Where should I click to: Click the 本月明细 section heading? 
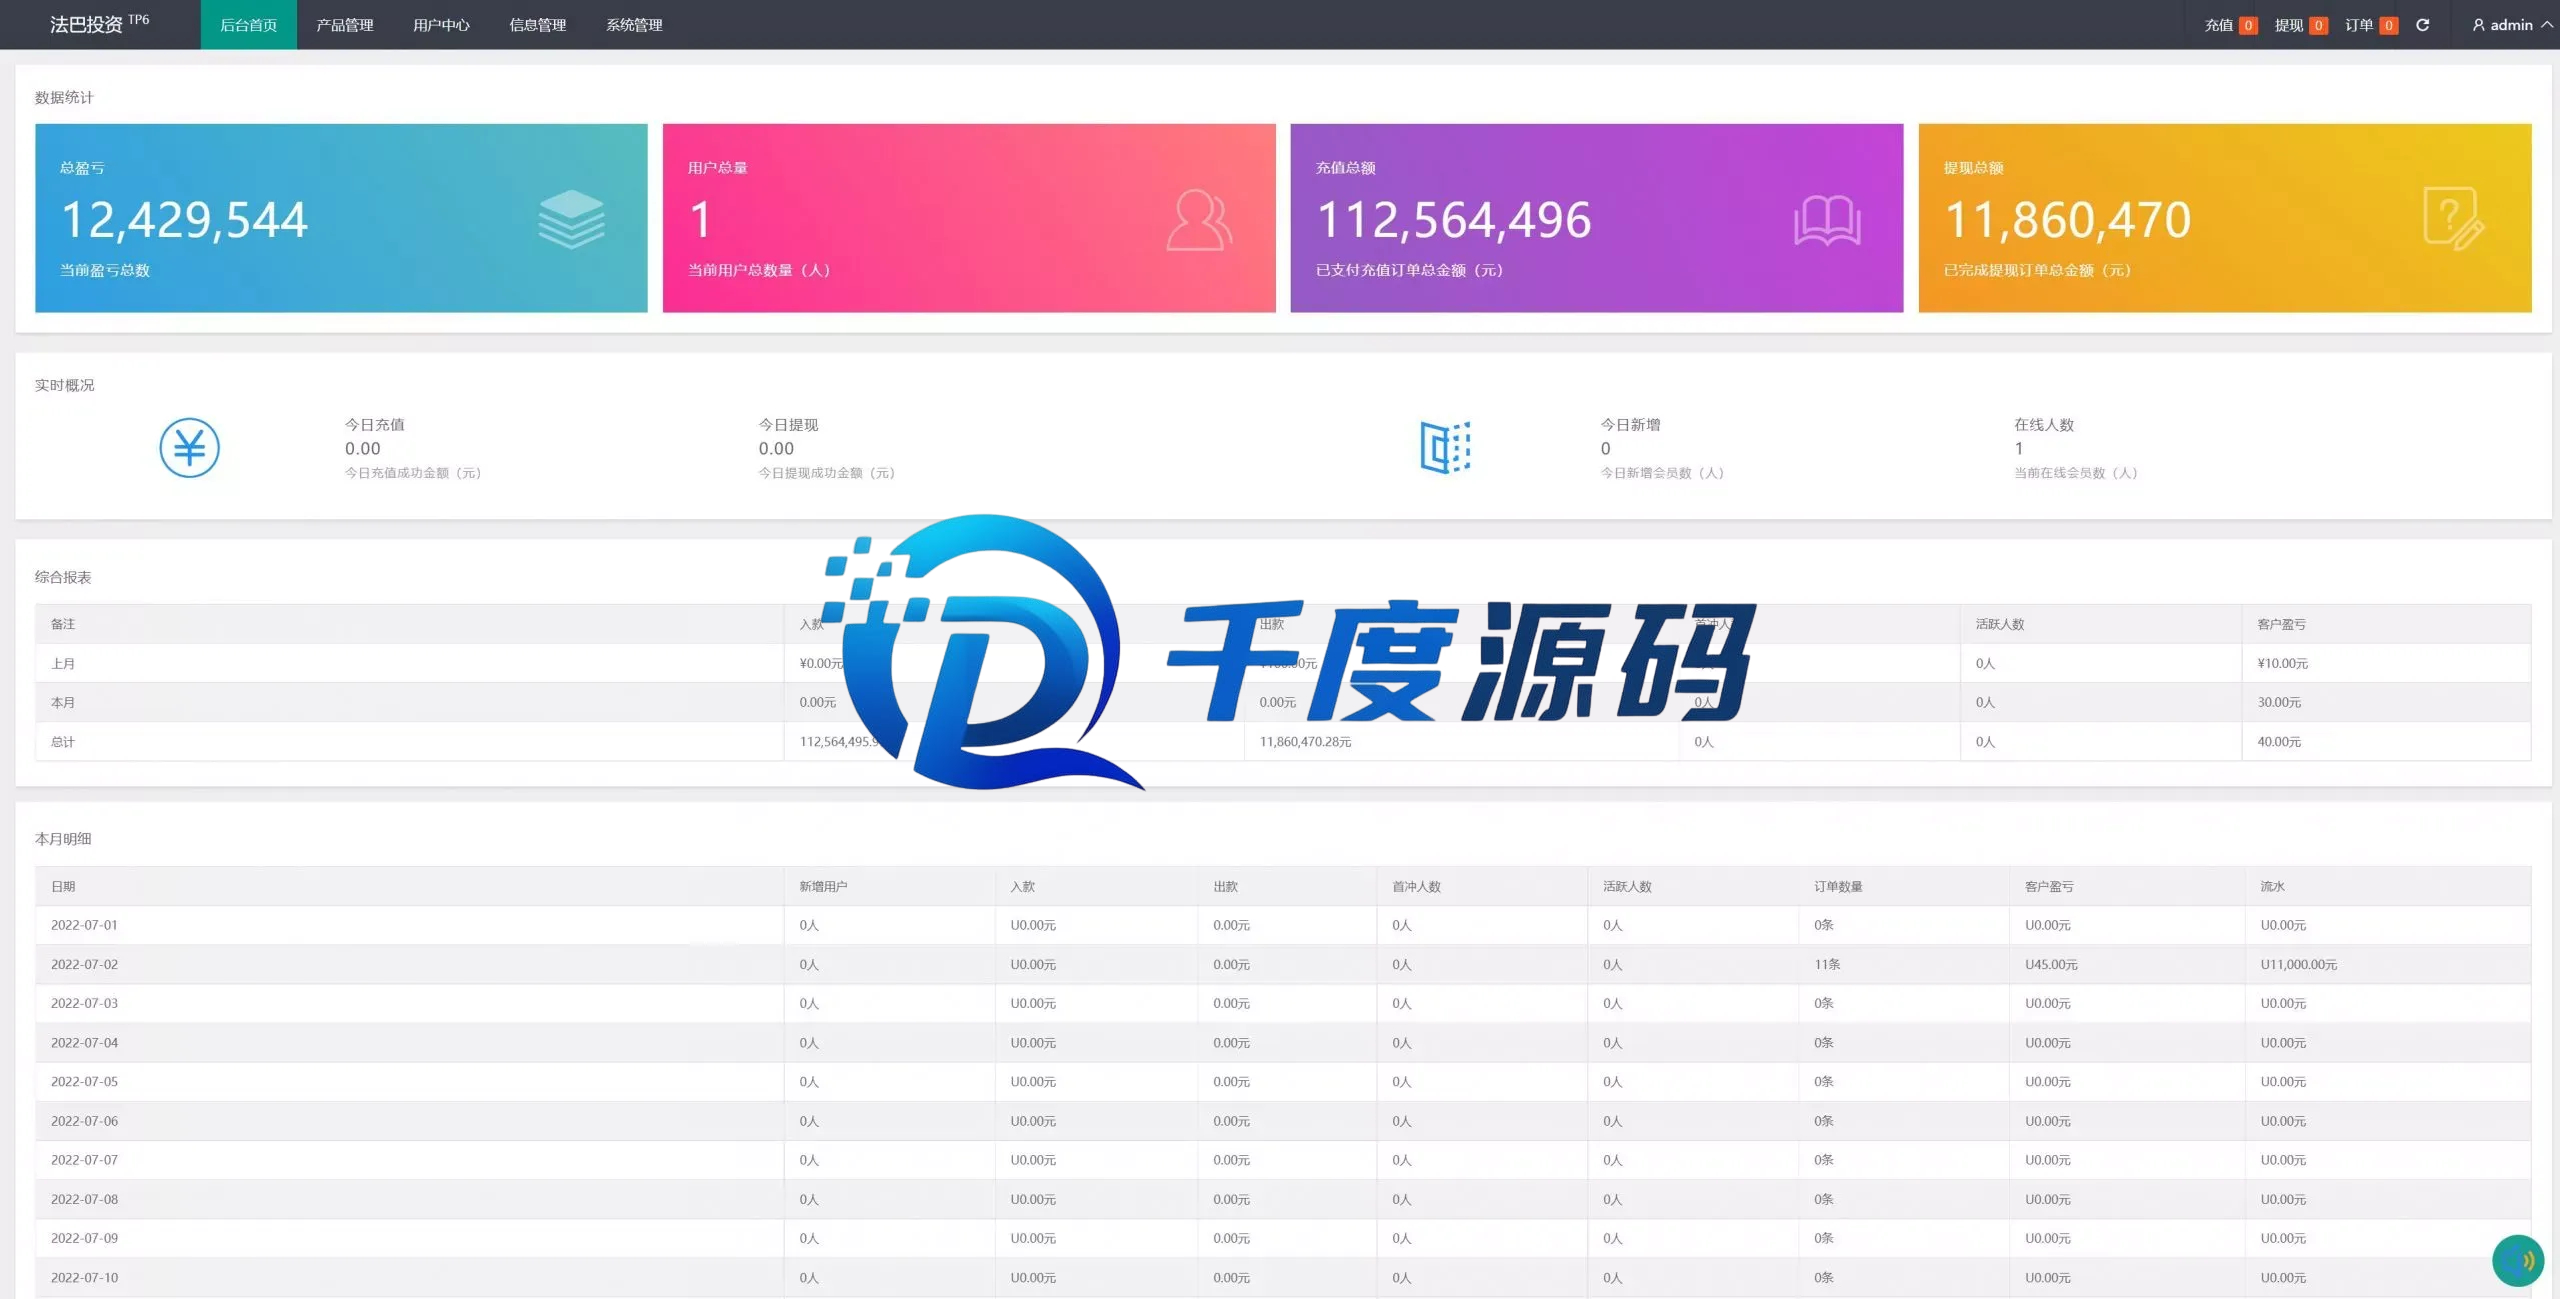click(63, 839)
